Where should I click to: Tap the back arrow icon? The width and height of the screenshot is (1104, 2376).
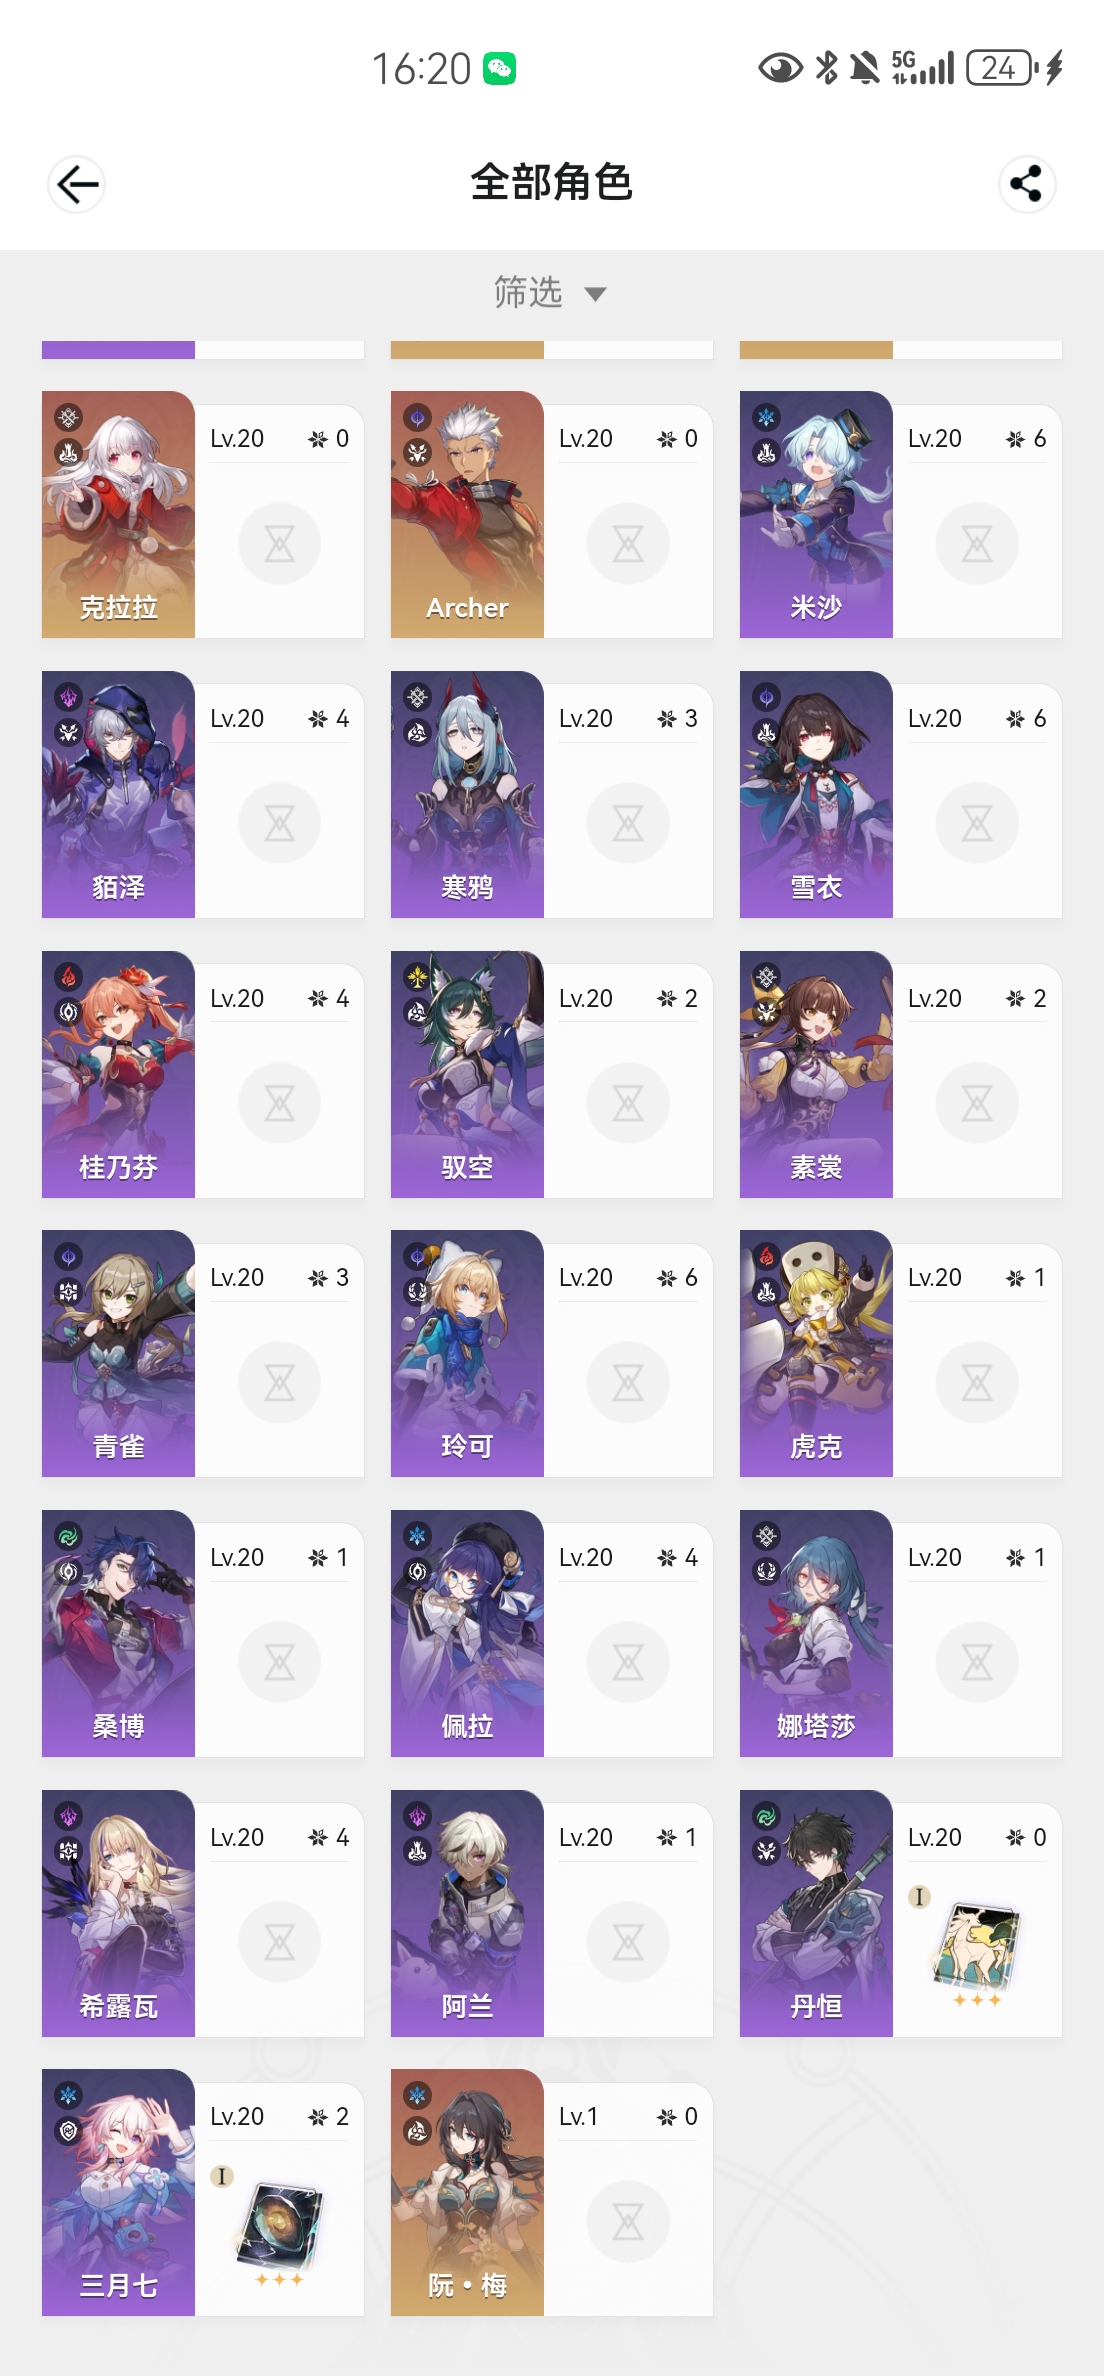coord(76,184)
